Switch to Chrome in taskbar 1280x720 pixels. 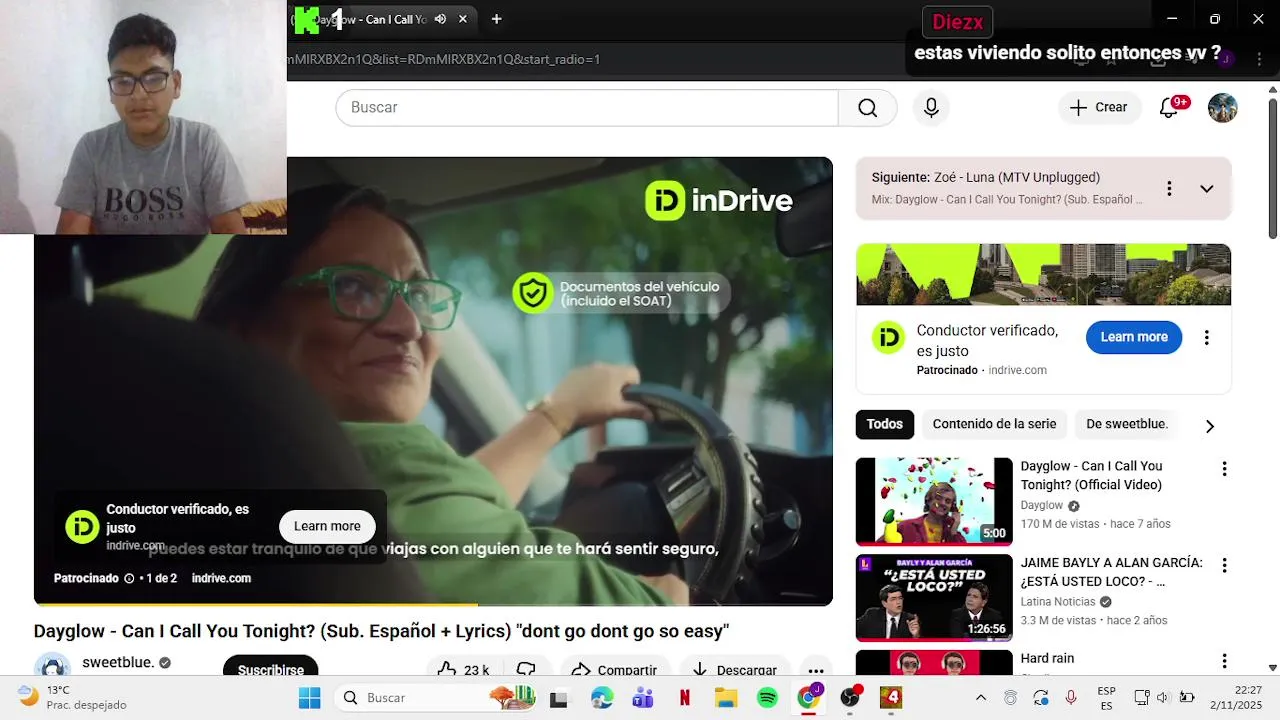tap(808, 697)
